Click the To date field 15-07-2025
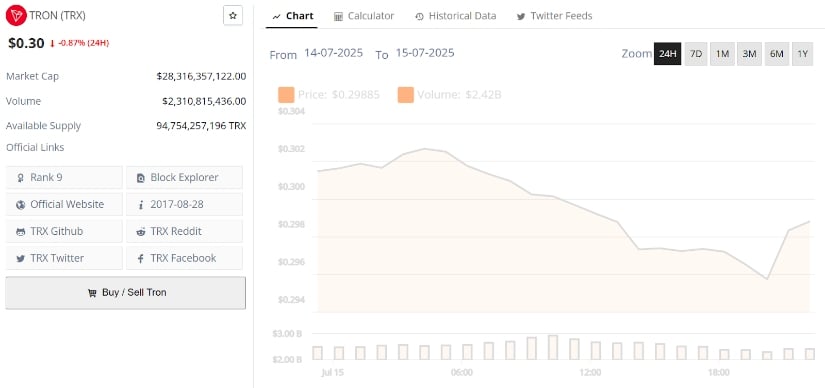This screenshot has width=825, height=388. coord(425,53)
